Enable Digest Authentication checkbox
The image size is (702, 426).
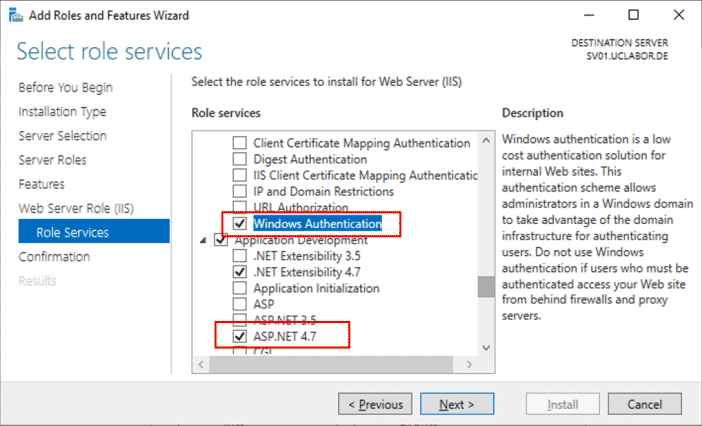pos(239,159)
